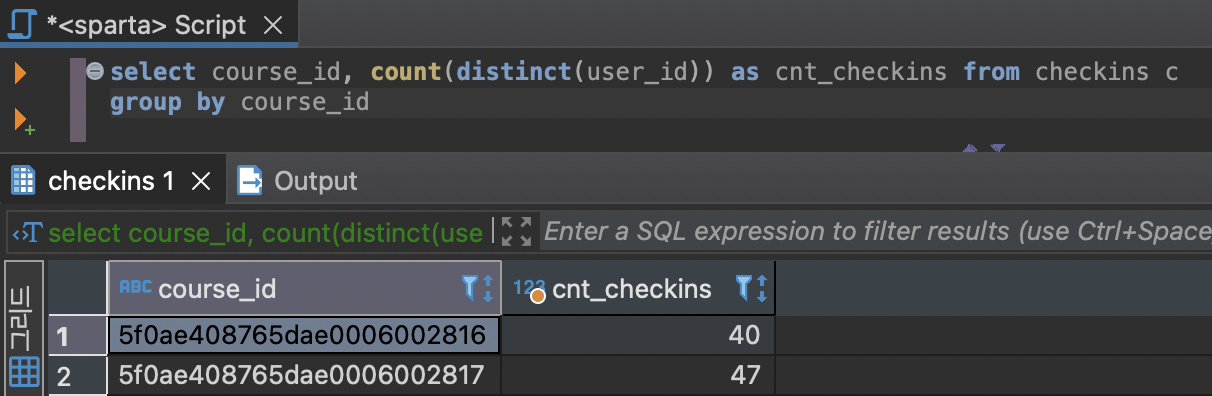Select cell 5f0ae408765dae0006002817
Image resolution: width=1212 pixels, height=396 pixels.
pyautogui.click(x=304, y=376)
